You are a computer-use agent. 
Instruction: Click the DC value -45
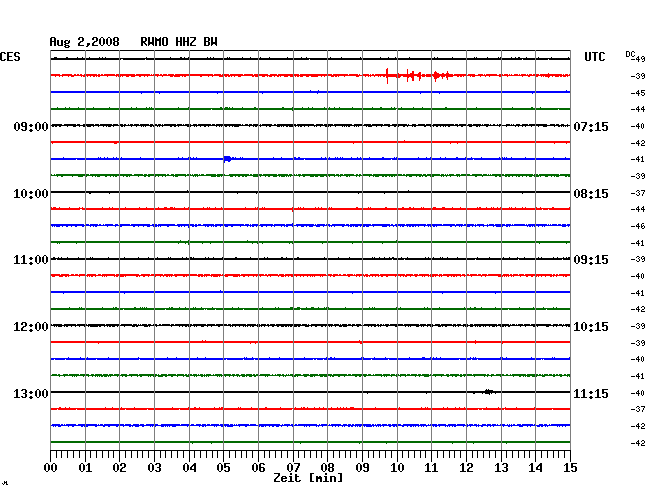coord(638,93)
